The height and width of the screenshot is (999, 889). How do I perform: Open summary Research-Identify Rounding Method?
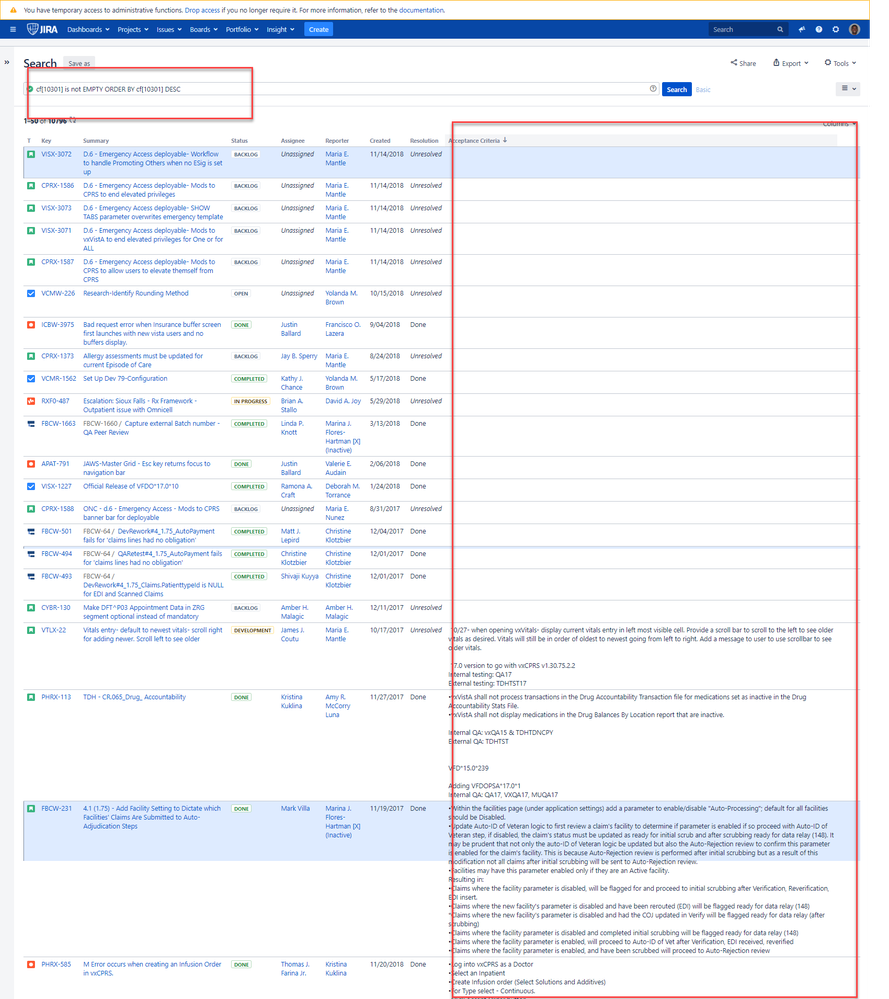(136, 294)
